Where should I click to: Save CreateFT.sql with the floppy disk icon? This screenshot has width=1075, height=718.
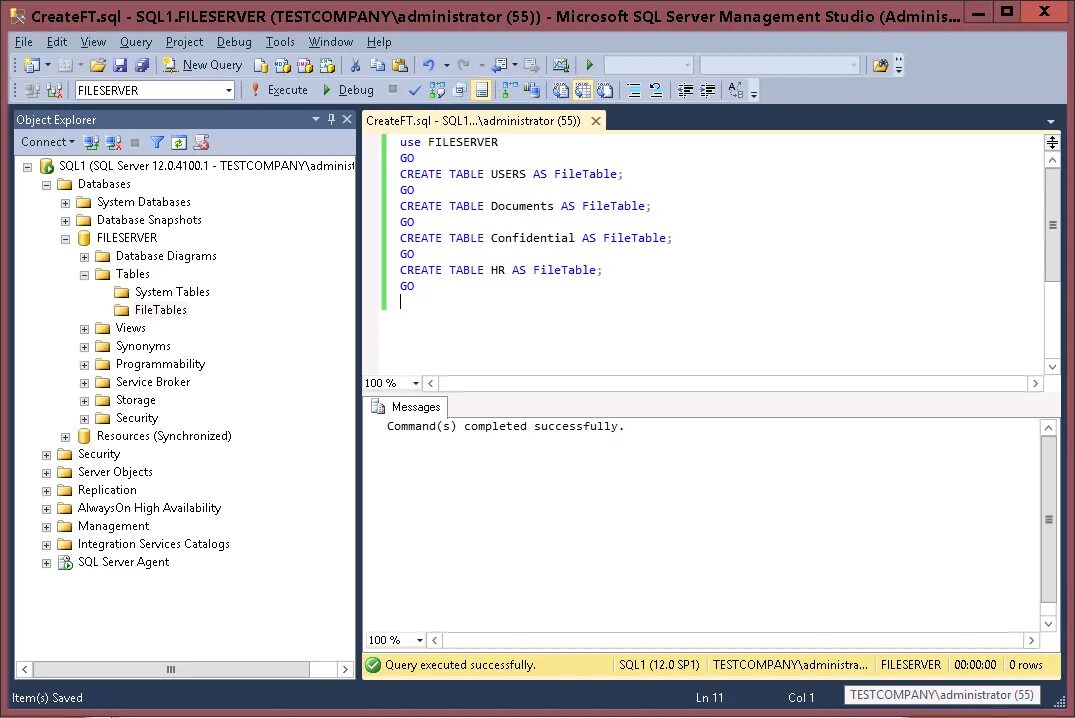(120, 65)
